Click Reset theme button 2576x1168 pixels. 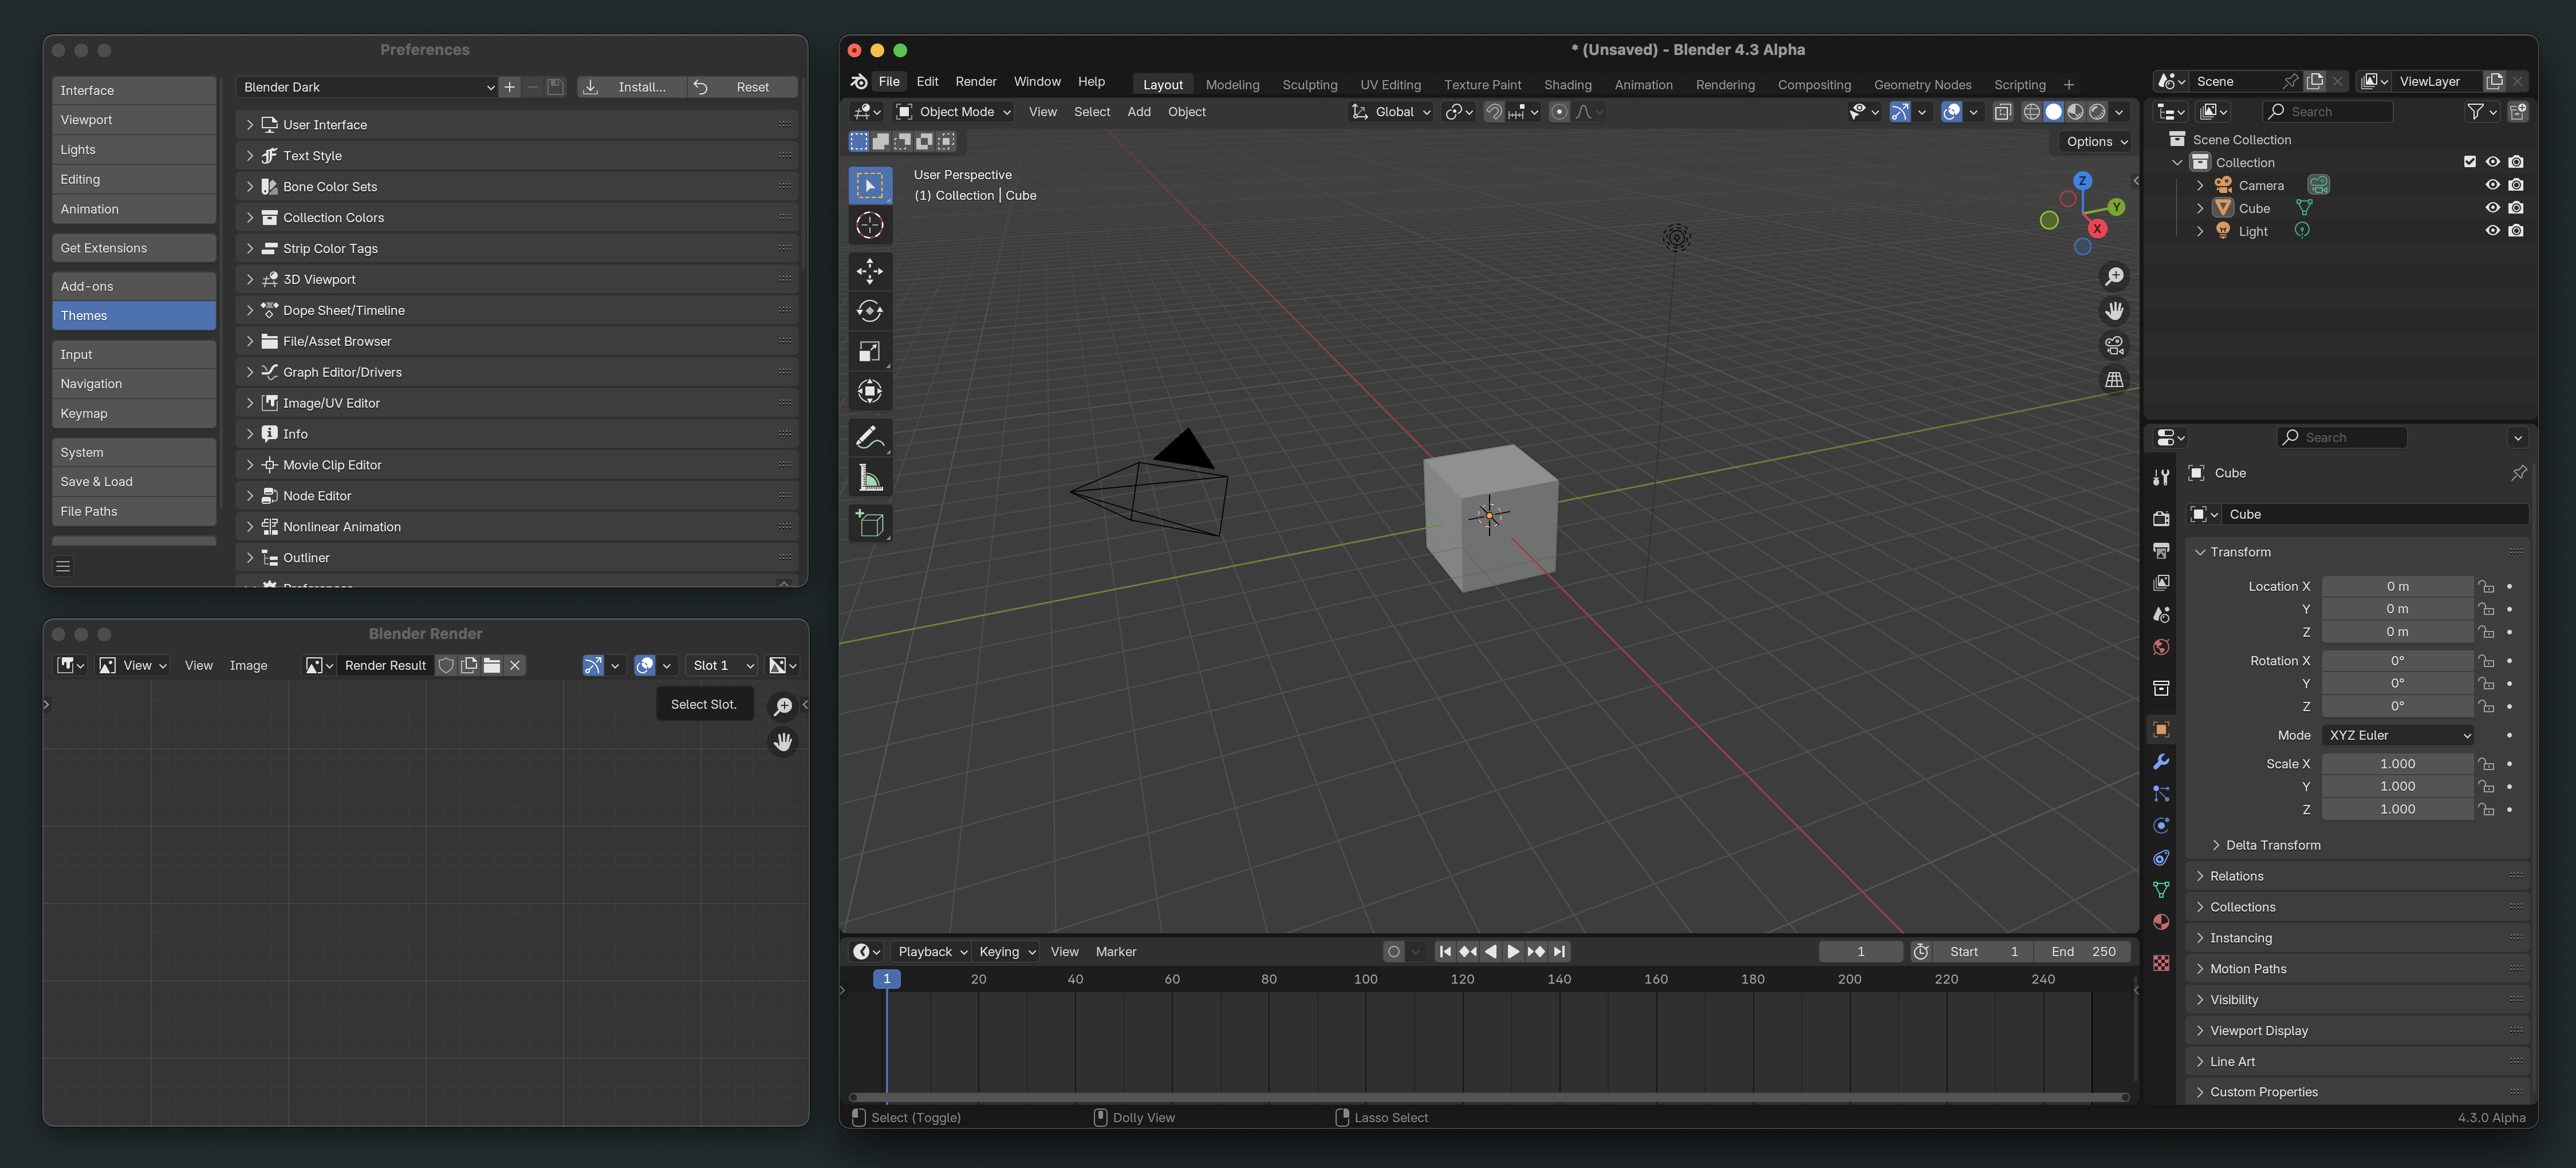pyautogui.click(x=744, y=87)
